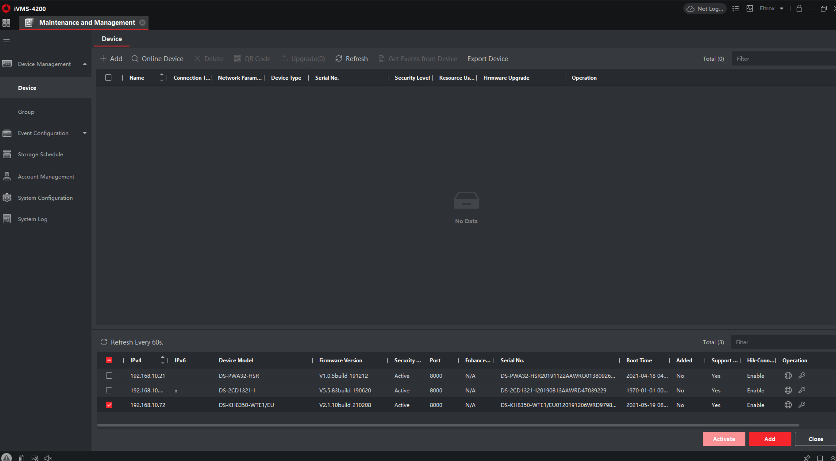This screenshot has height=461, width=836.
Task: Select Group in the sidebar
Action: 26,112
